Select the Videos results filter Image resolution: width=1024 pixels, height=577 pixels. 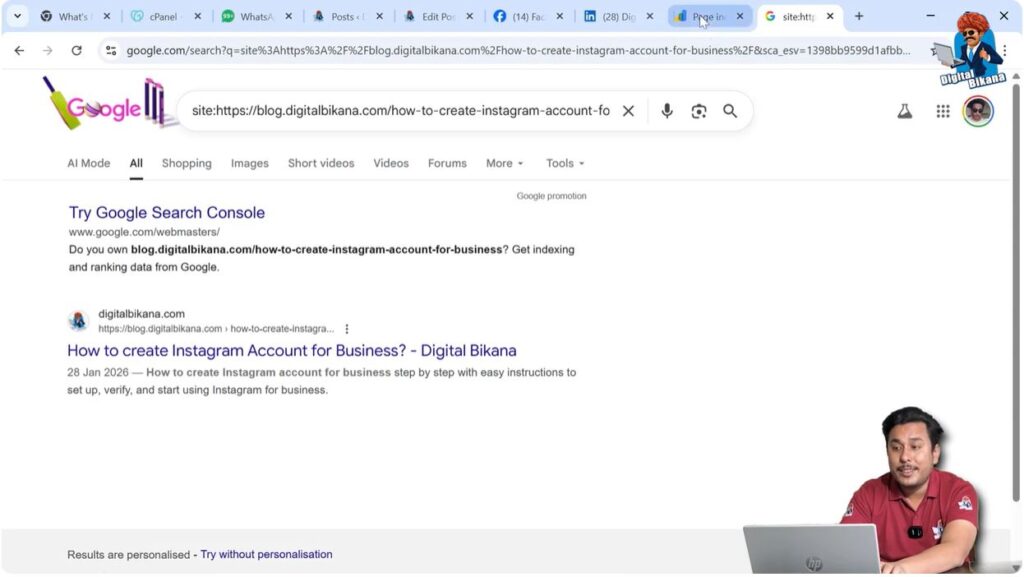pos(391,163)
